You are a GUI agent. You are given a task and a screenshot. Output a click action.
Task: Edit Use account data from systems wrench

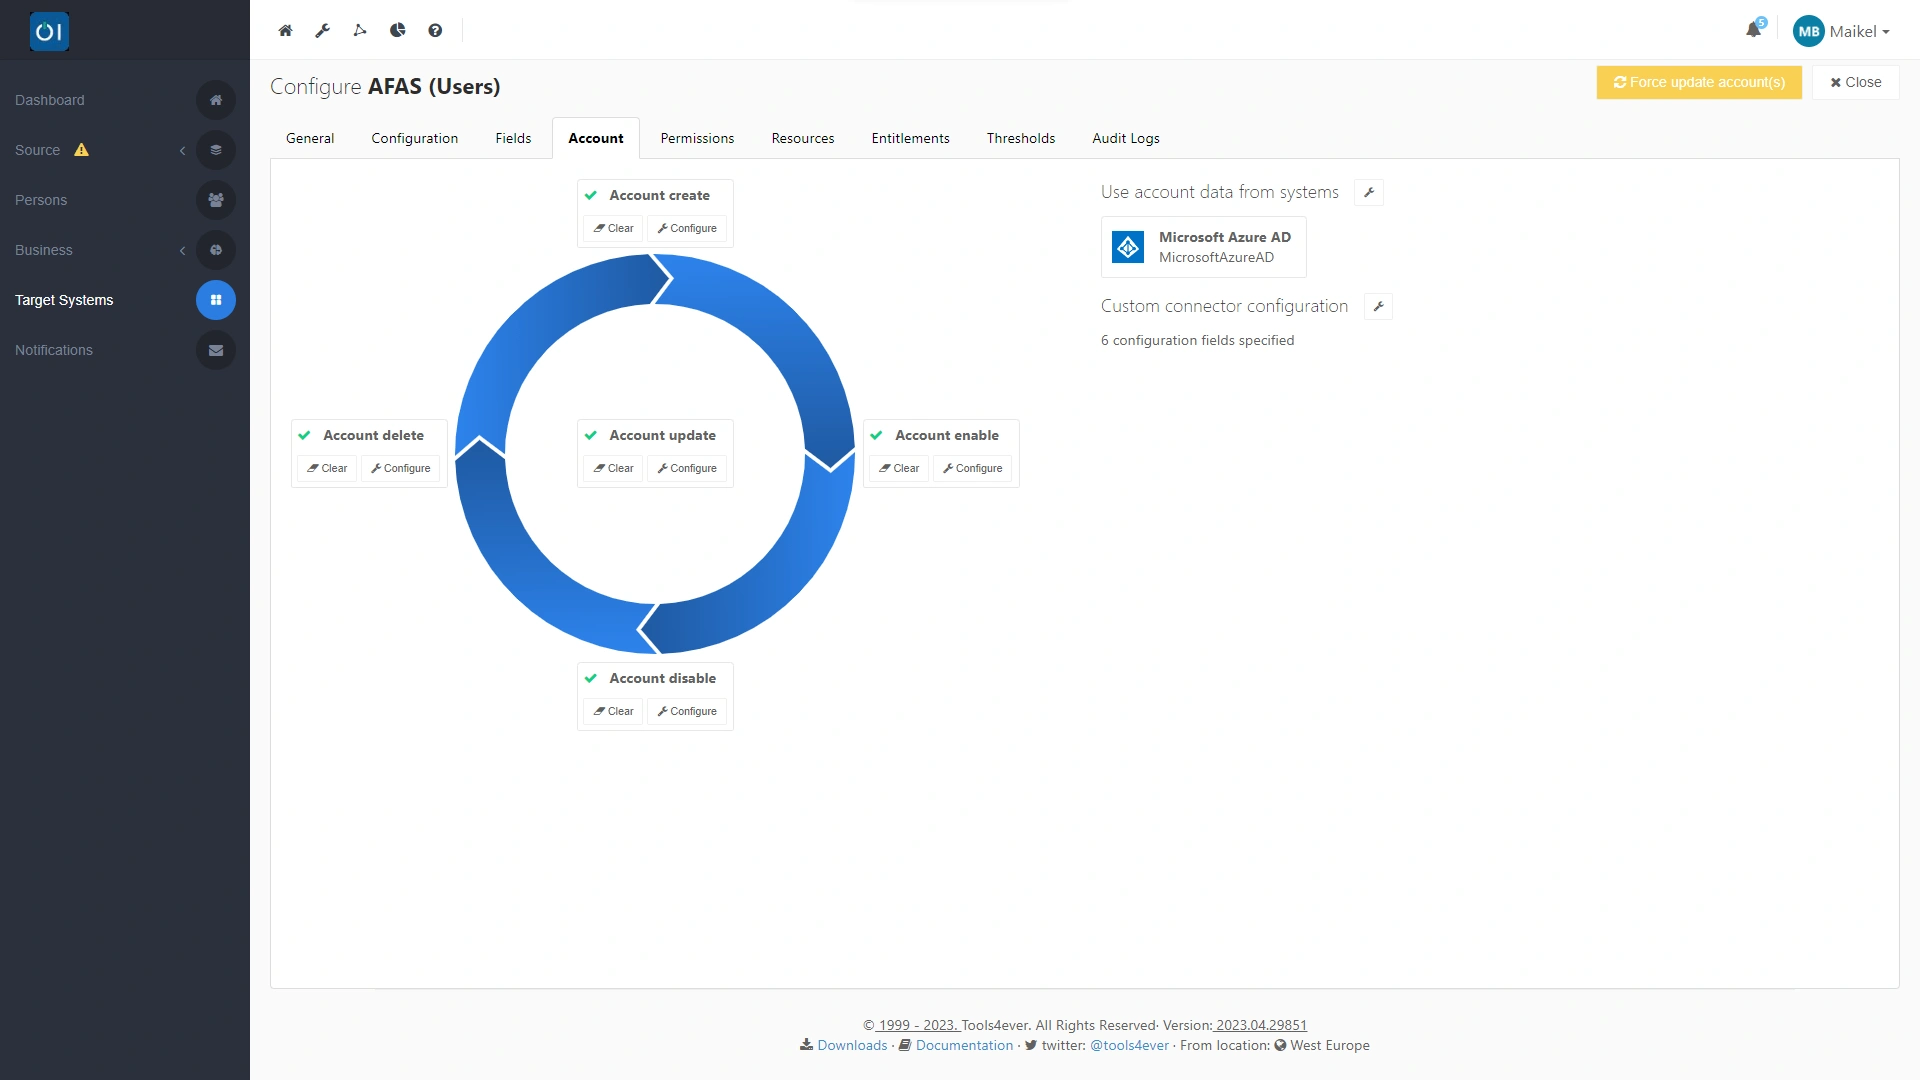tap(1368, 192)
